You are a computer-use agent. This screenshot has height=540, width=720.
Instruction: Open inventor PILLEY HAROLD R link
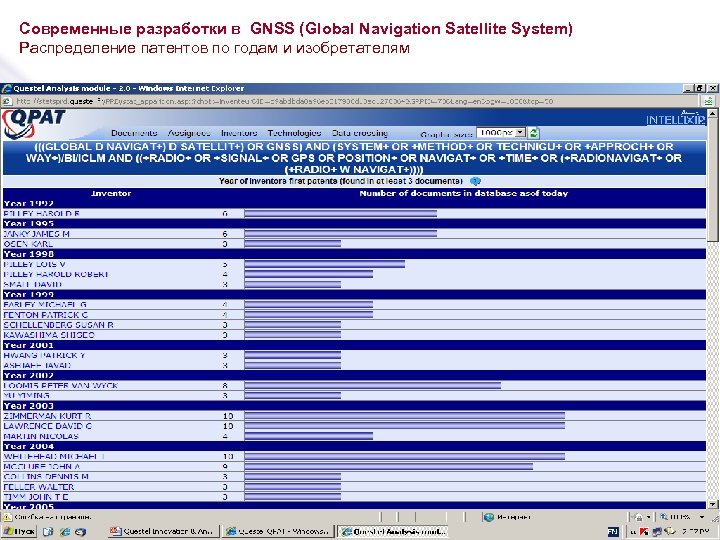[42, 214]
